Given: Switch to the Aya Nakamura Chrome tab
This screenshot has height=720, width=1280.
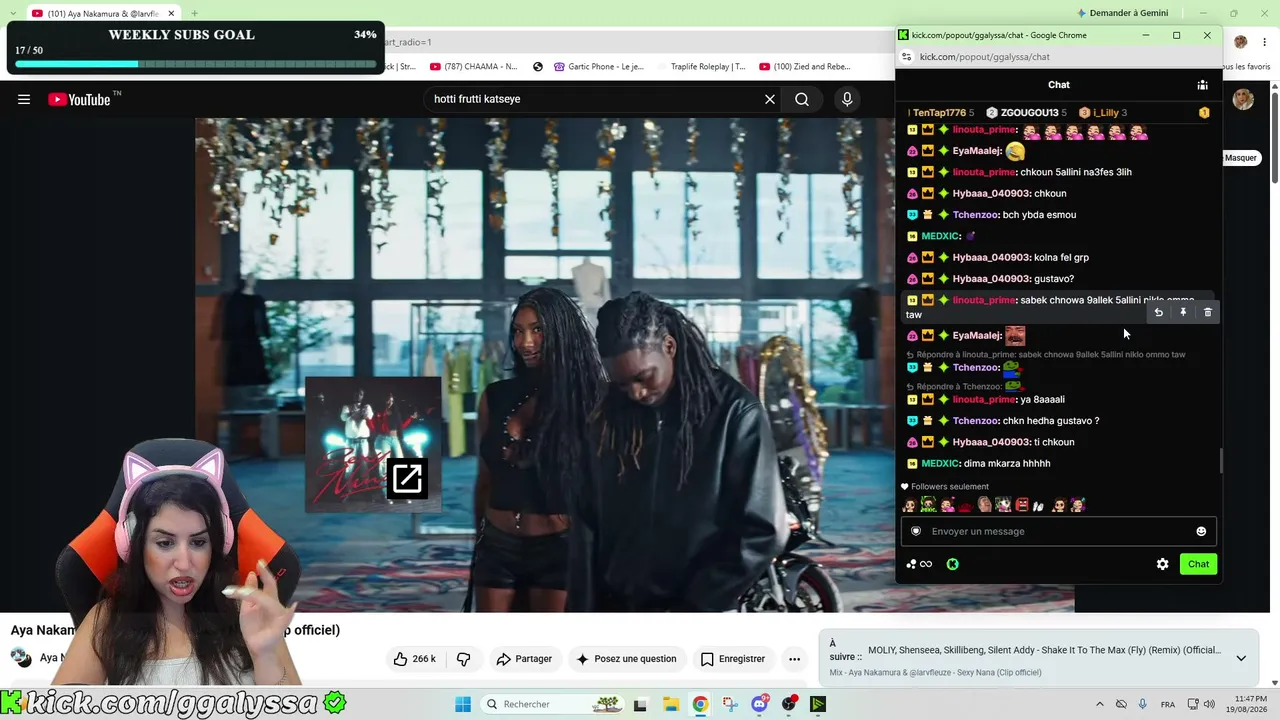Looking at the screenshot, I should click(104, 13).
